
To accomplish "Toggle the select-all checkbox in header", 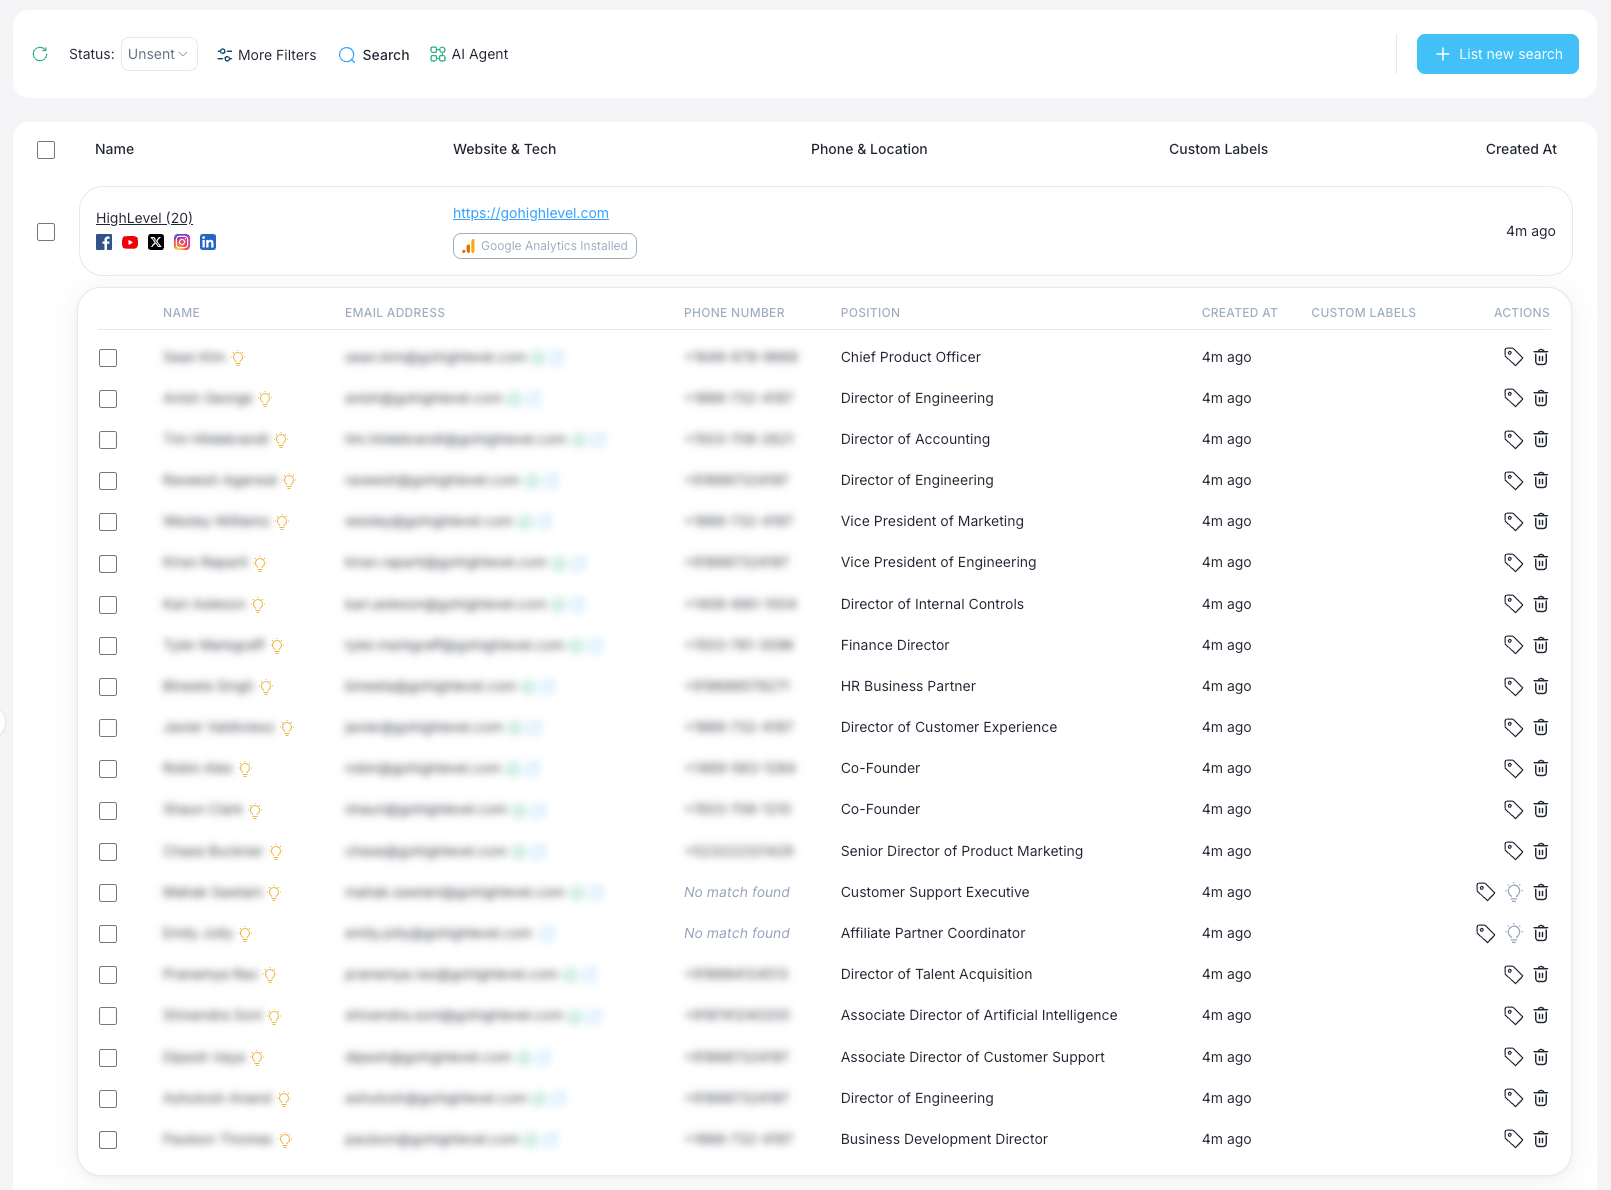I will (46, 150).
